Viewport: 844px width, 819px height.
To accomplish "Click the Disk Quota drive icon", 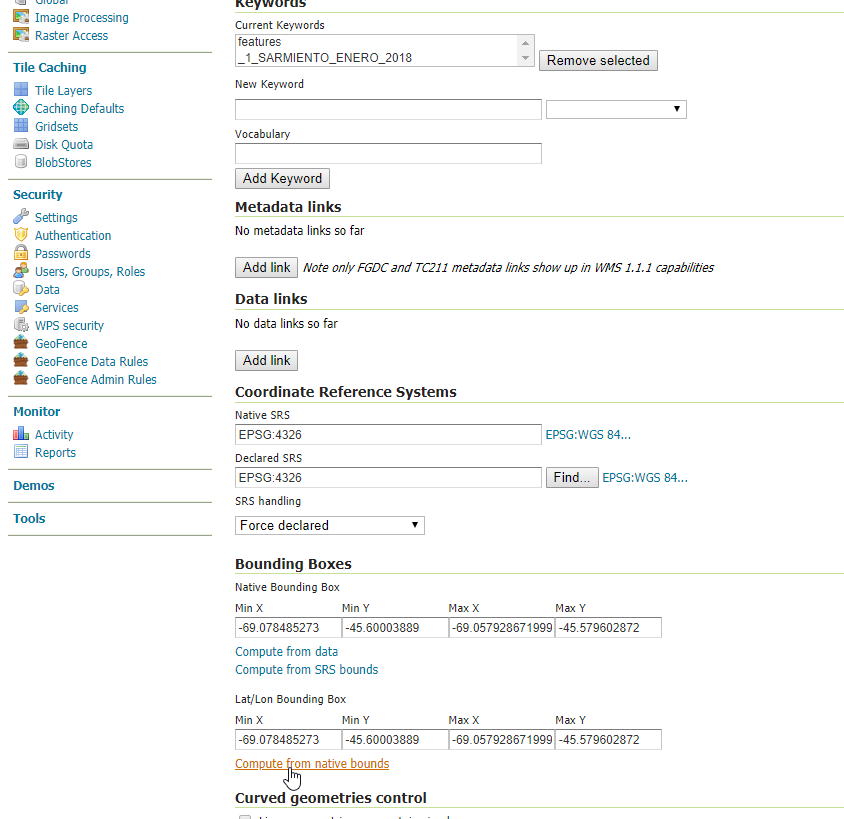I will tap(21, 144).
